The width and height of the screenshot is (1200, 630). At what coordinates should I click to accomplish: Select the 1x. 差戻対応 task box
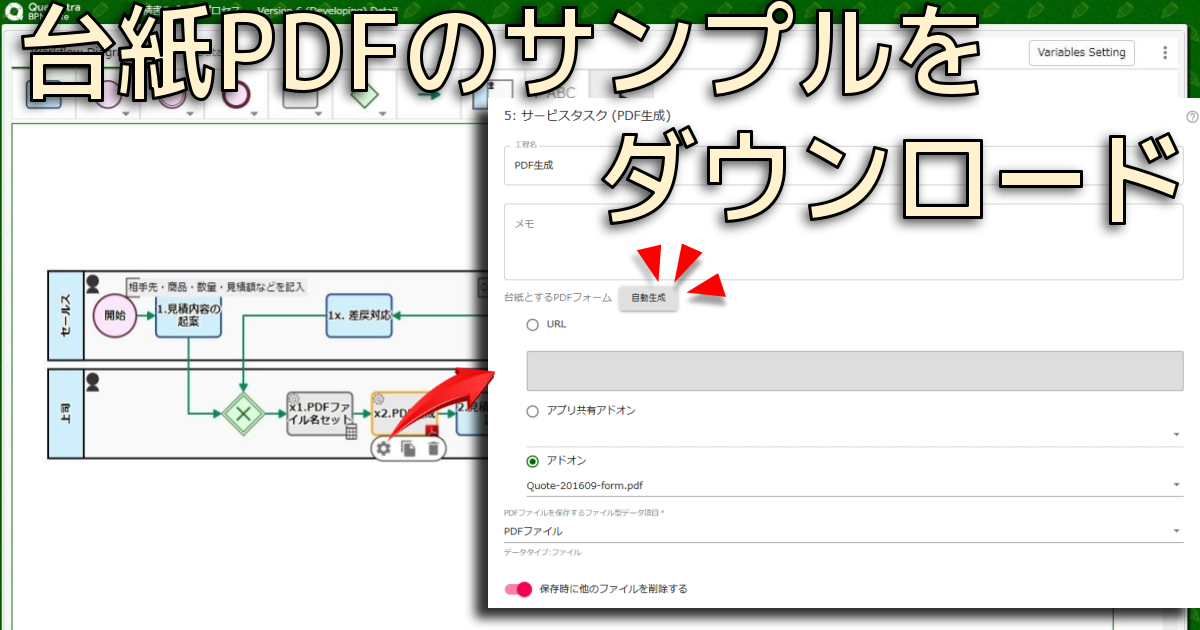(358, 316)
